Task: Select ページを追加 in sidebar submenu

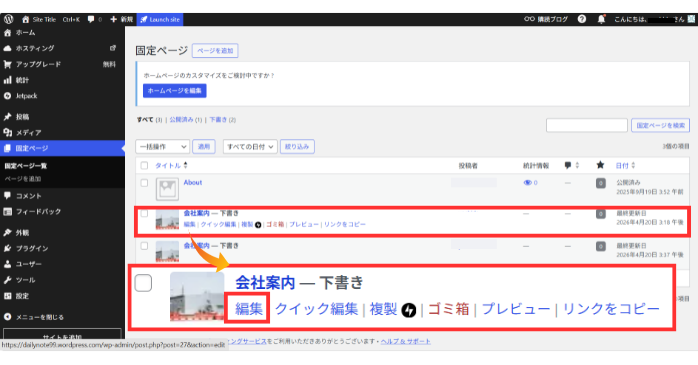Action: coord(23,179)
